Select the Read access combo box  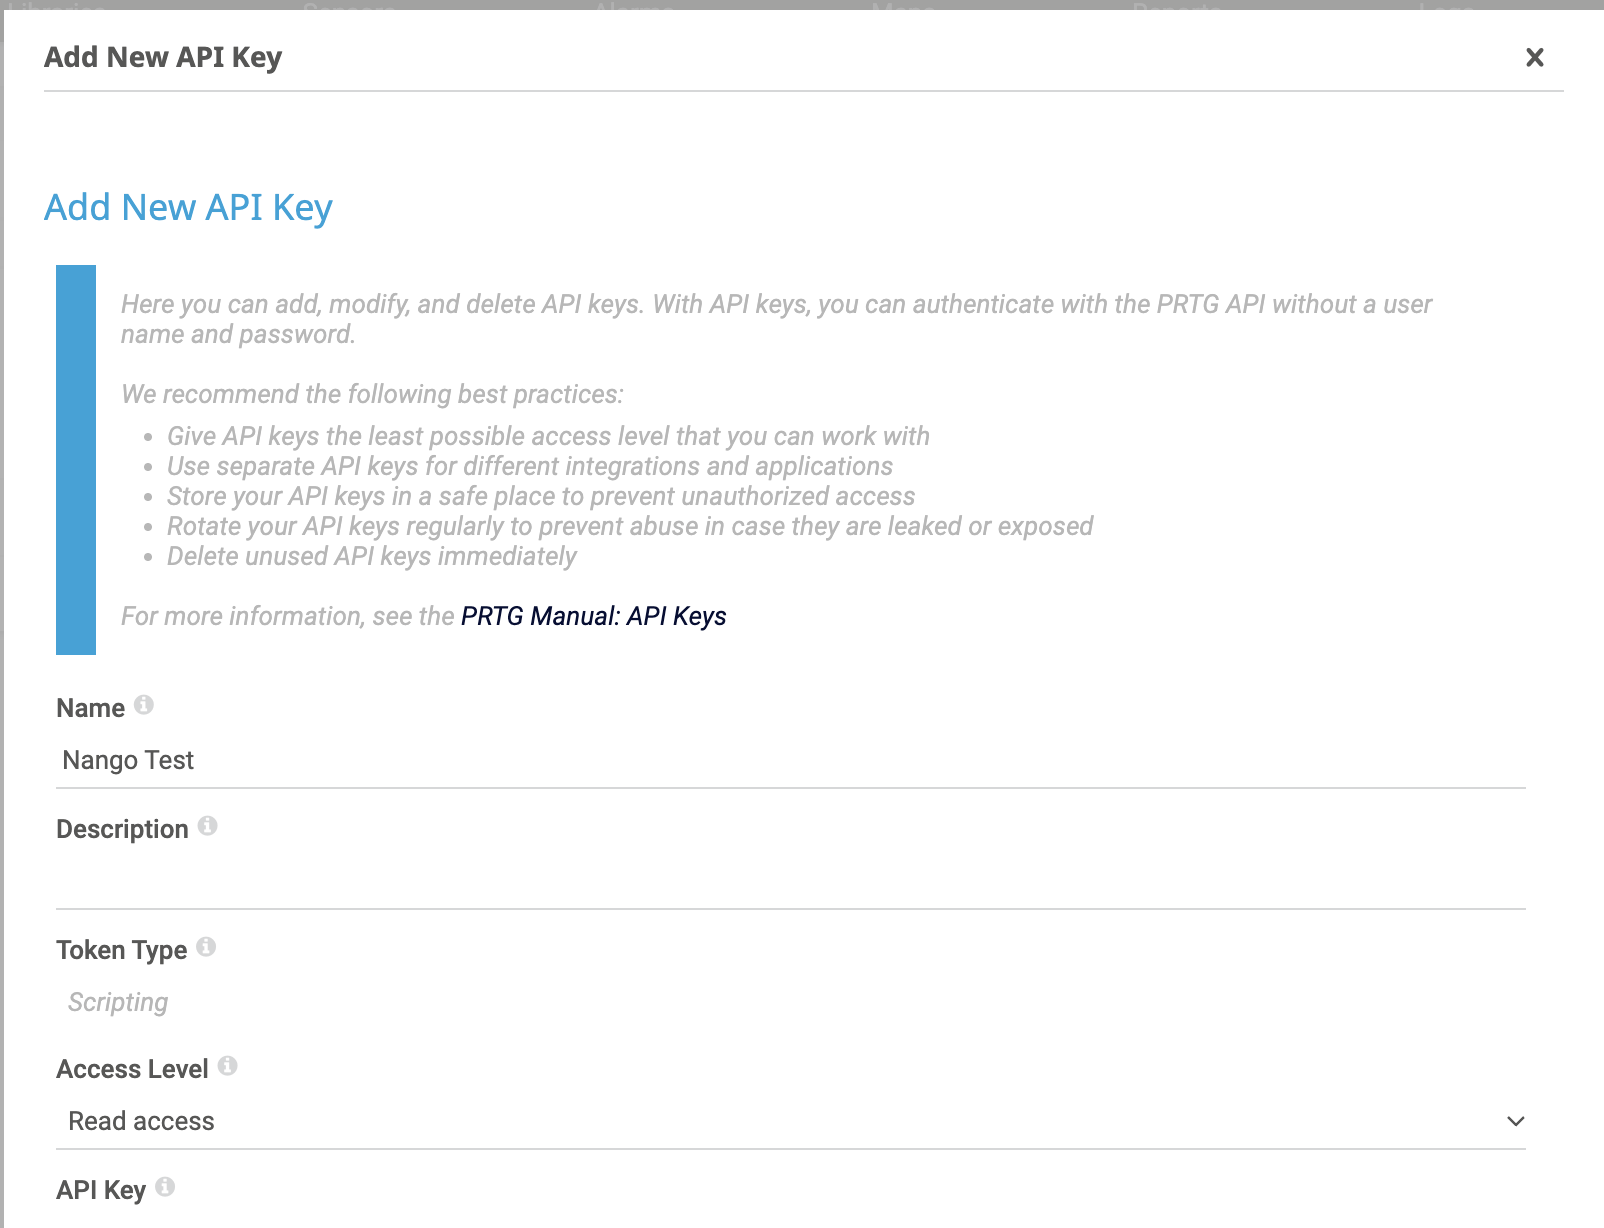click(791, 1121)
